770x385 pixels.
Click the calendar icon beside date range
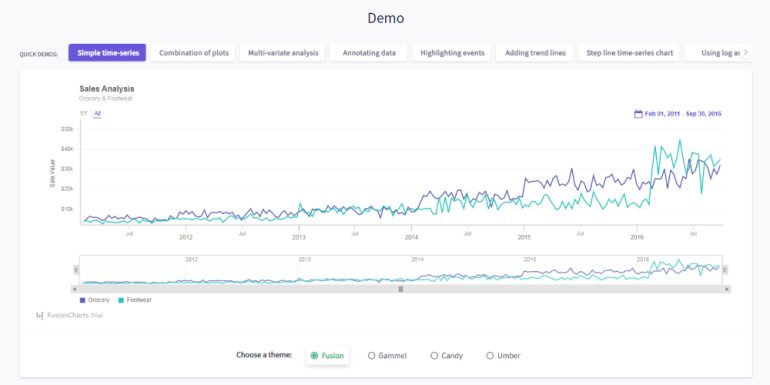coord(638,114)
